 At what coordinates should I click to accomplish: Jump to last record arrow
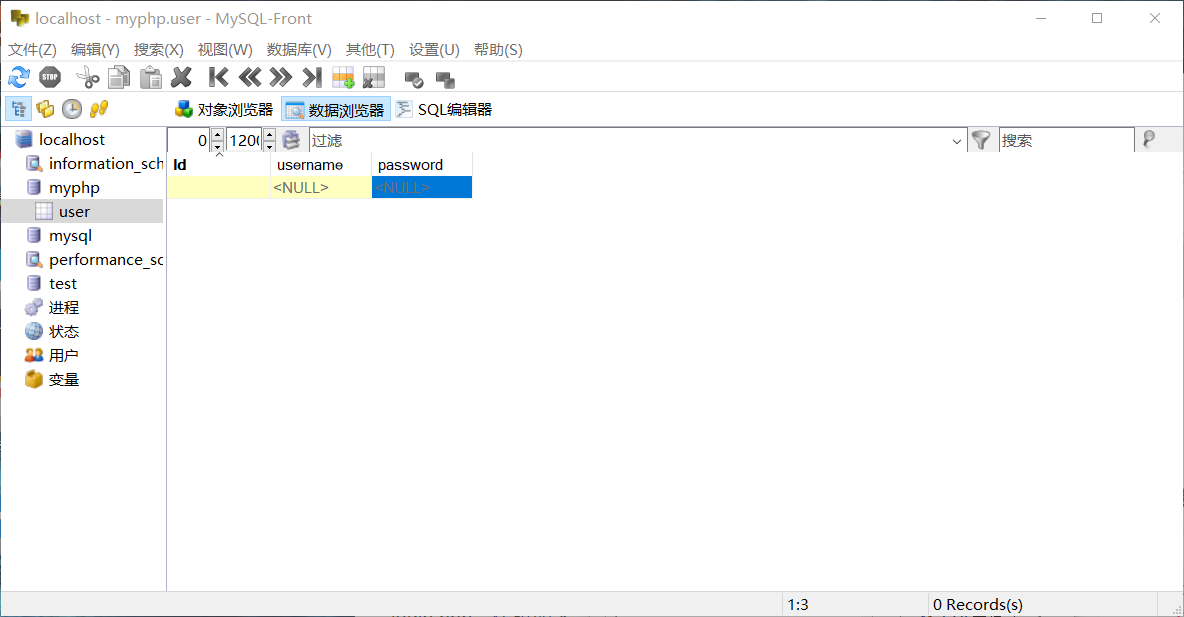click(x=312, y=77)
